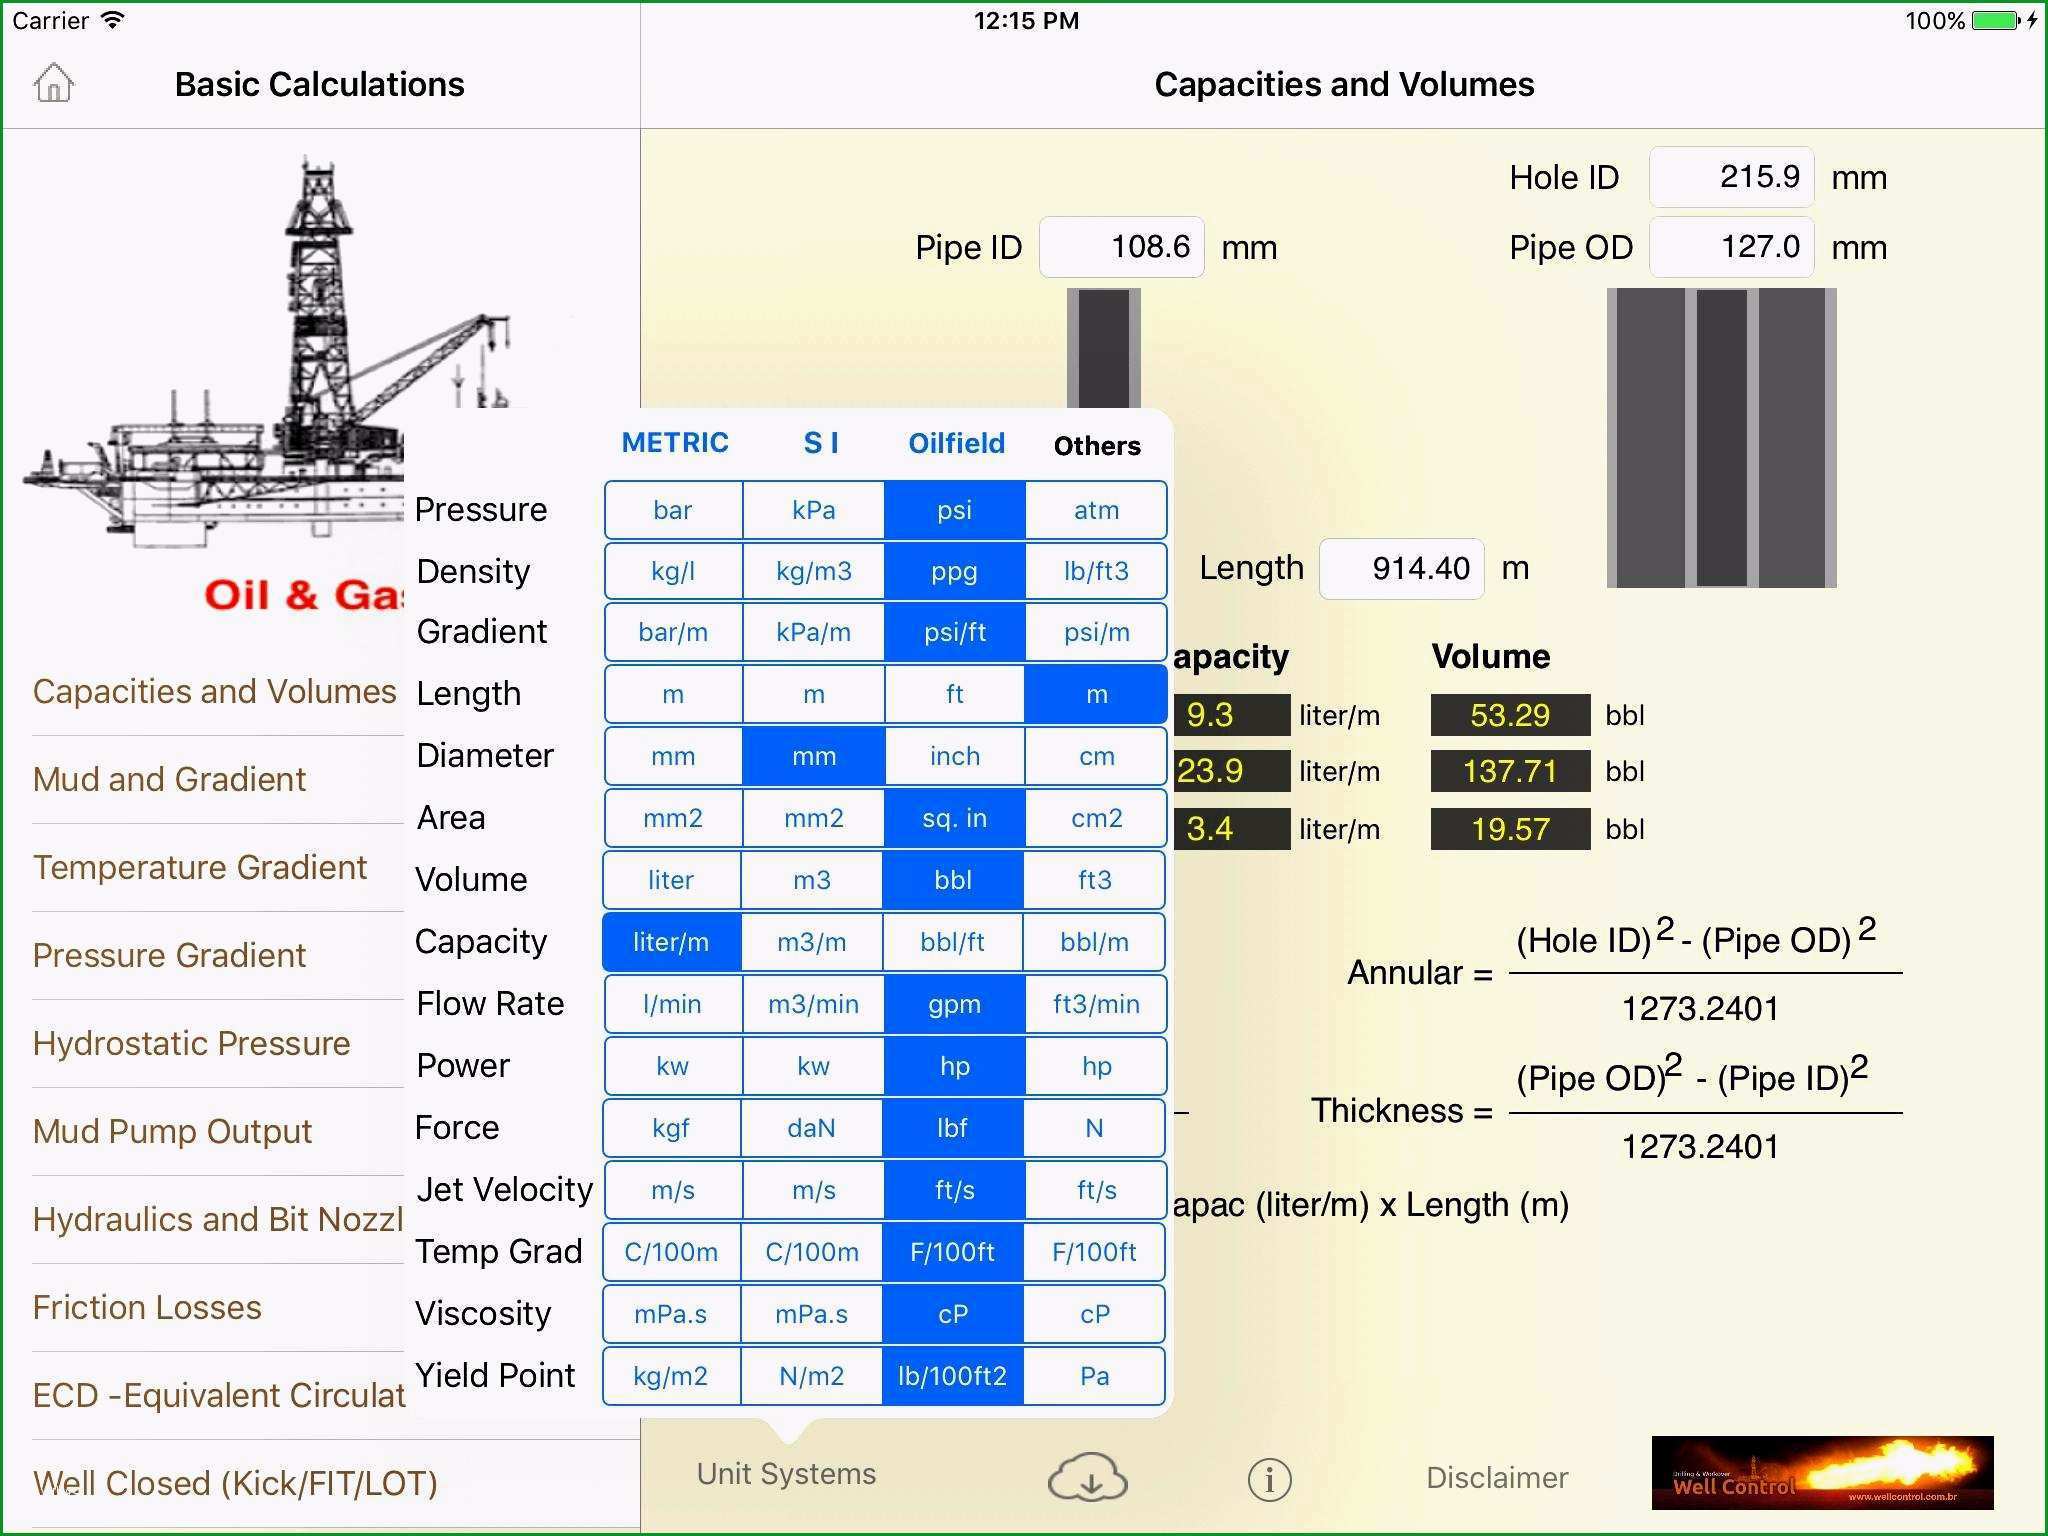Set Yield Point to kg/m2
This screenshot has width=2048, height=1536.
coord(671,1377)
